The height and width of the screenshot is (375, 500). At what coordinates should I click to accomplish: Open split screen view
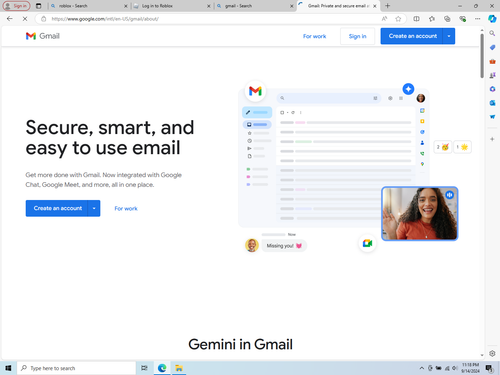[x=416, y=19]
